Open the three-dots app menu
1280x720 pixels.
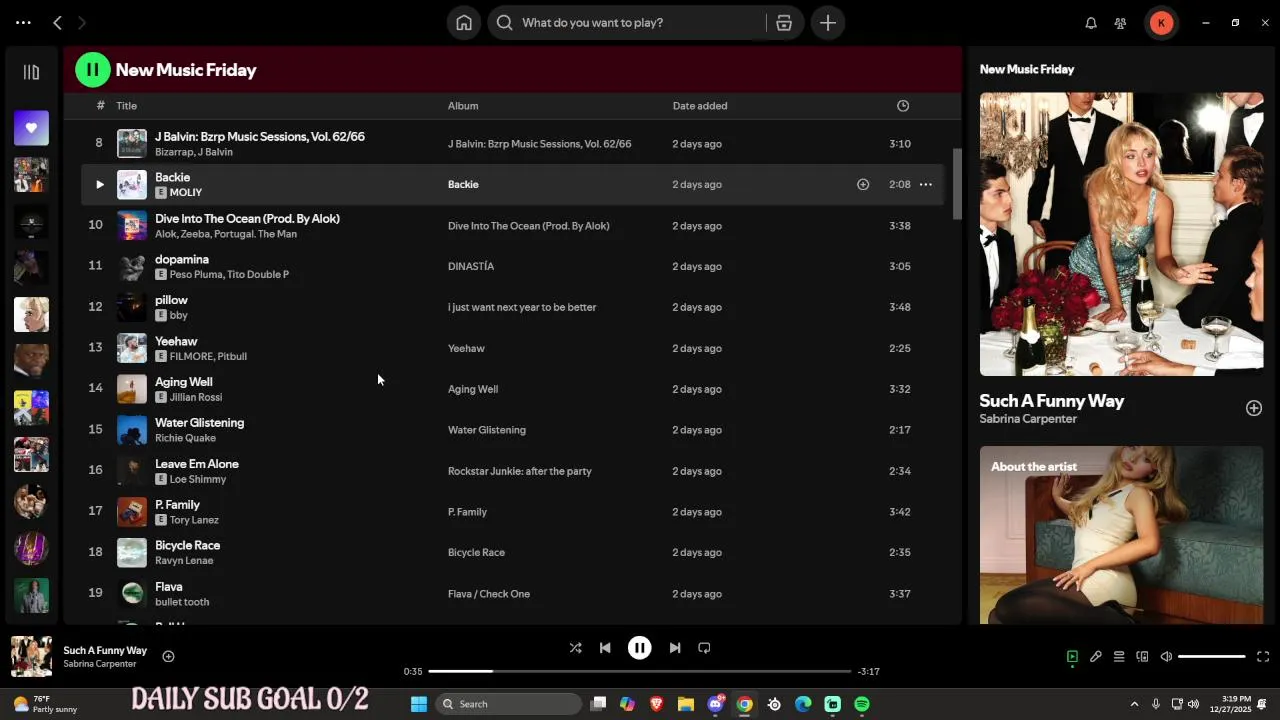(x=23, y=22)
